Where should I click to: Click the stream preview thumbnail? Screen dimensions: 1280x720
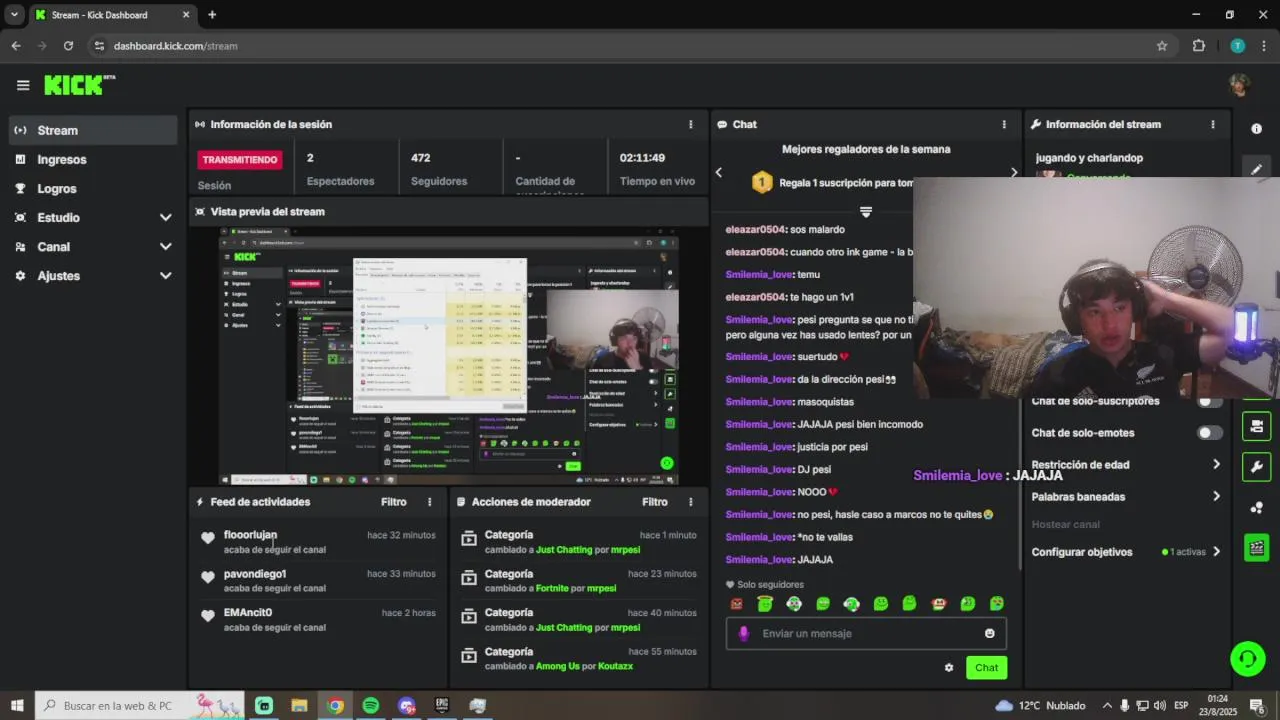pyautogui.click(x=449, y=356)
